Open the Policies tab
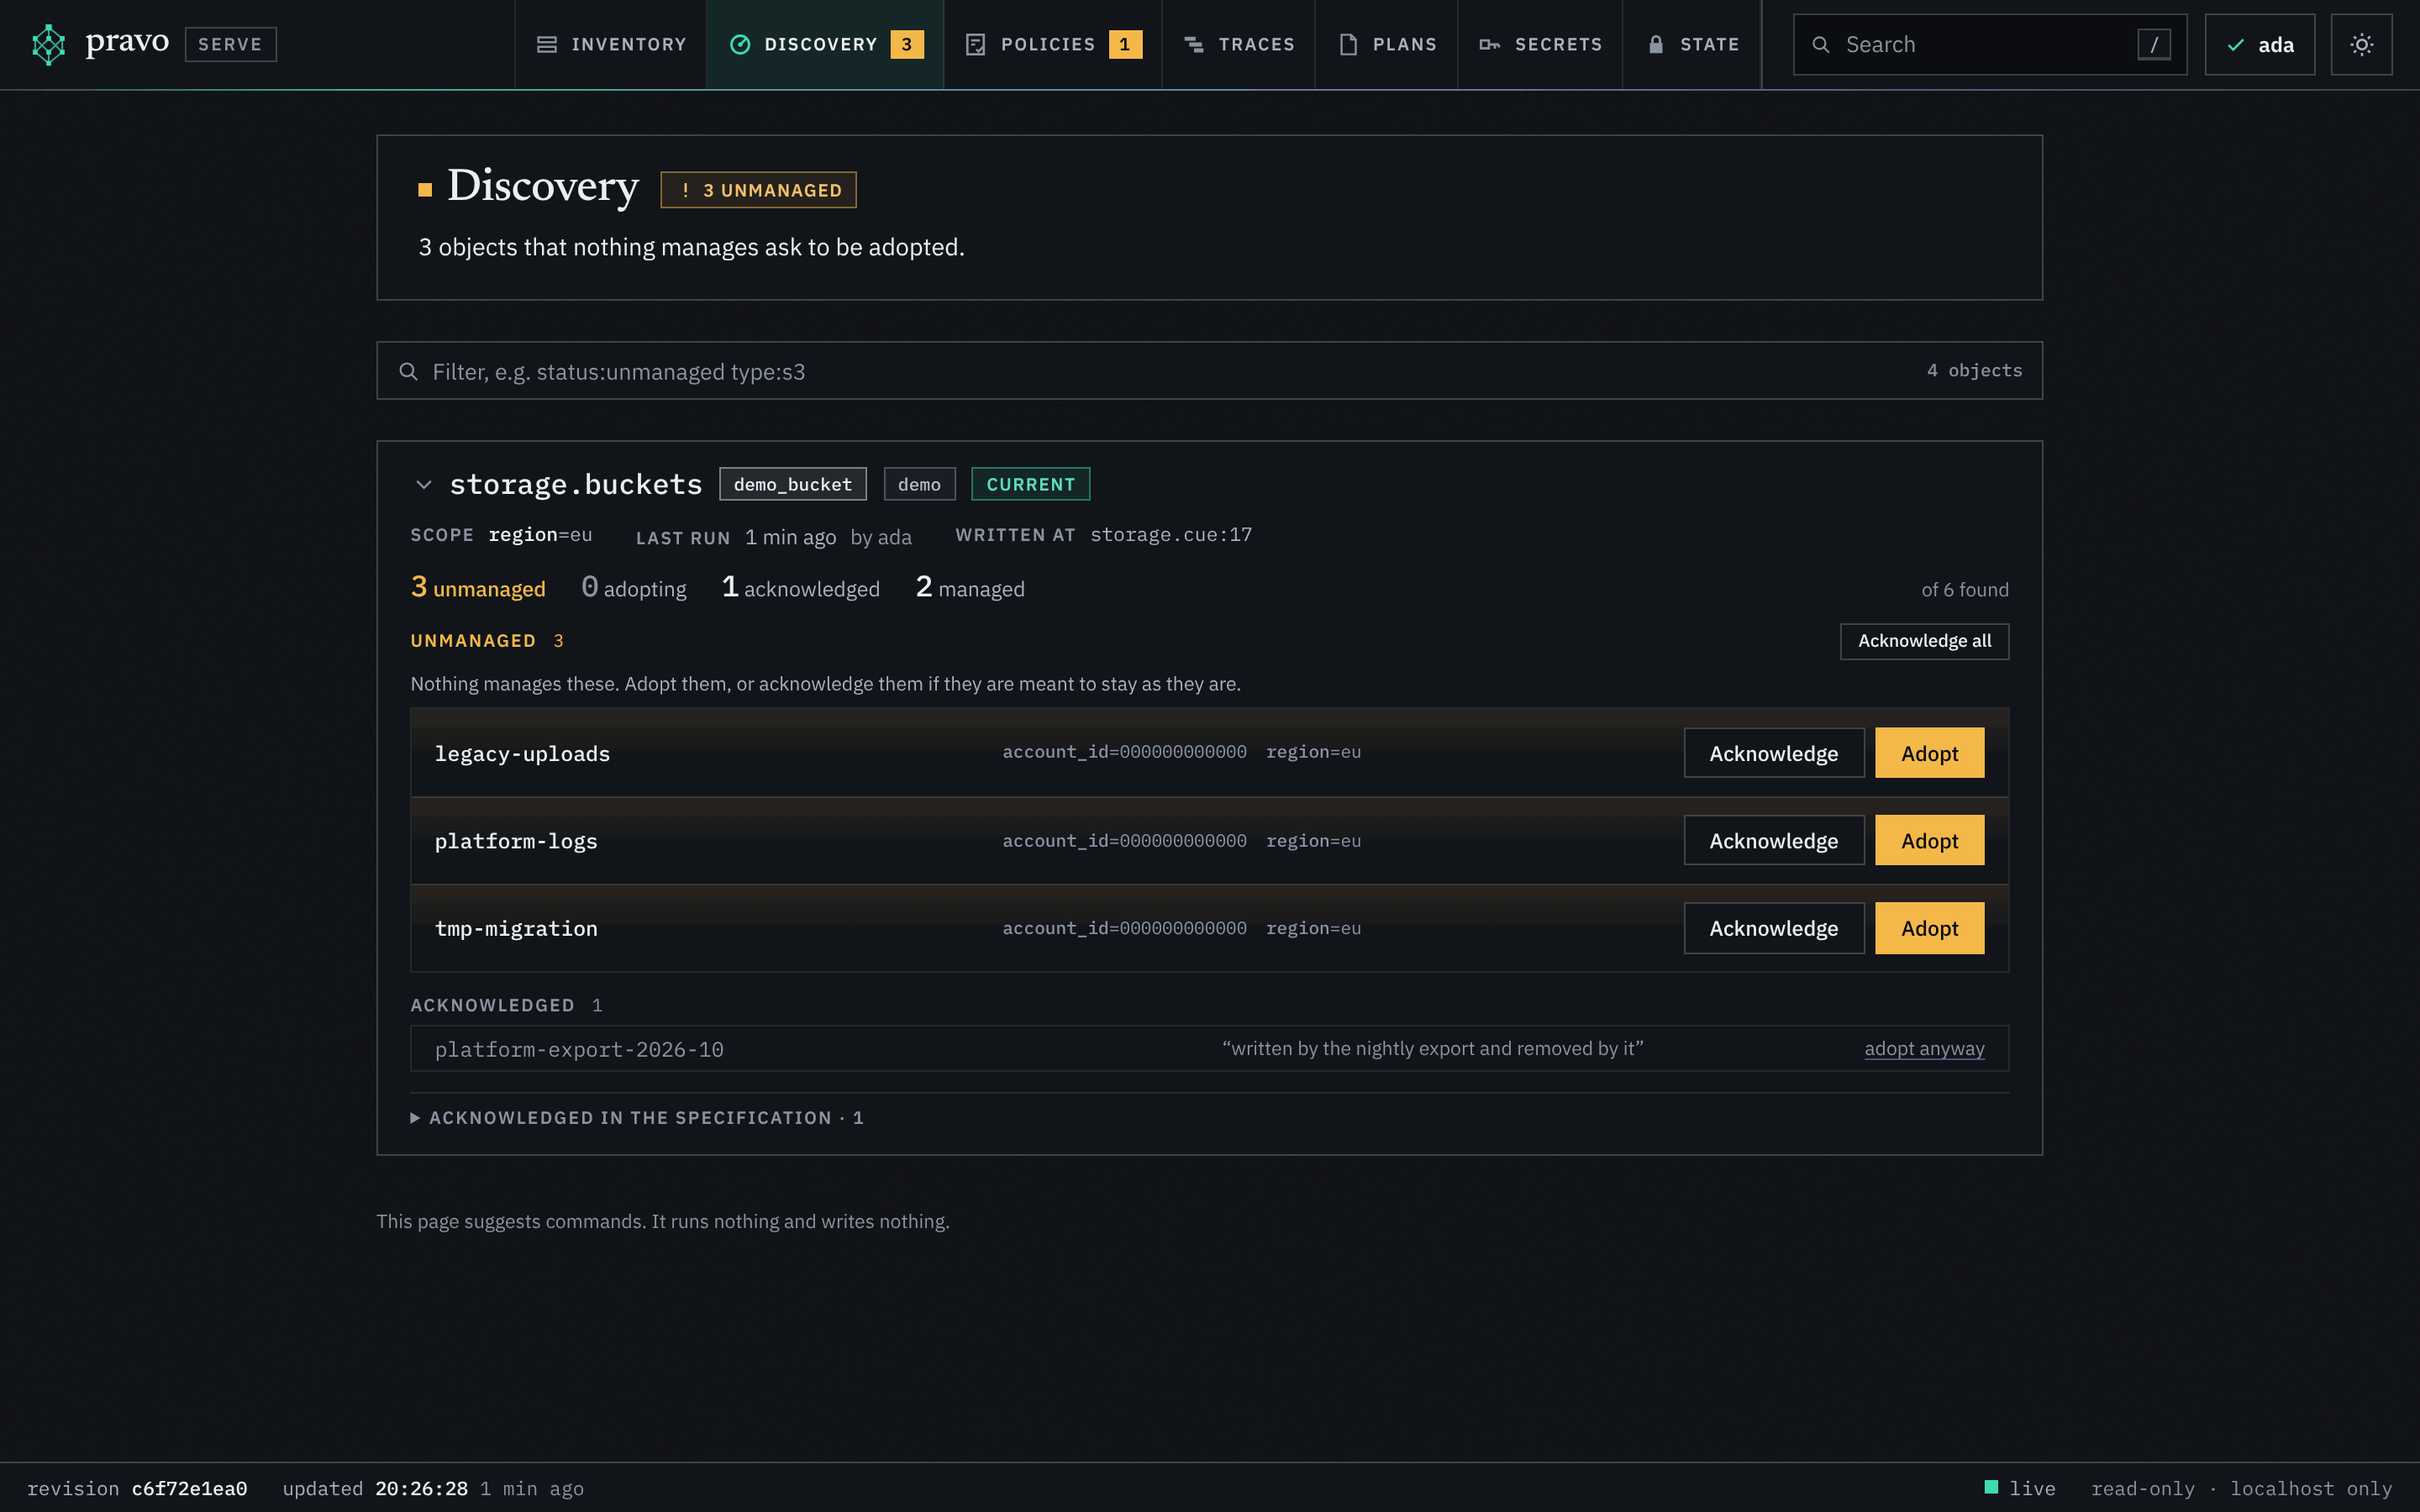 [1052, 44]
